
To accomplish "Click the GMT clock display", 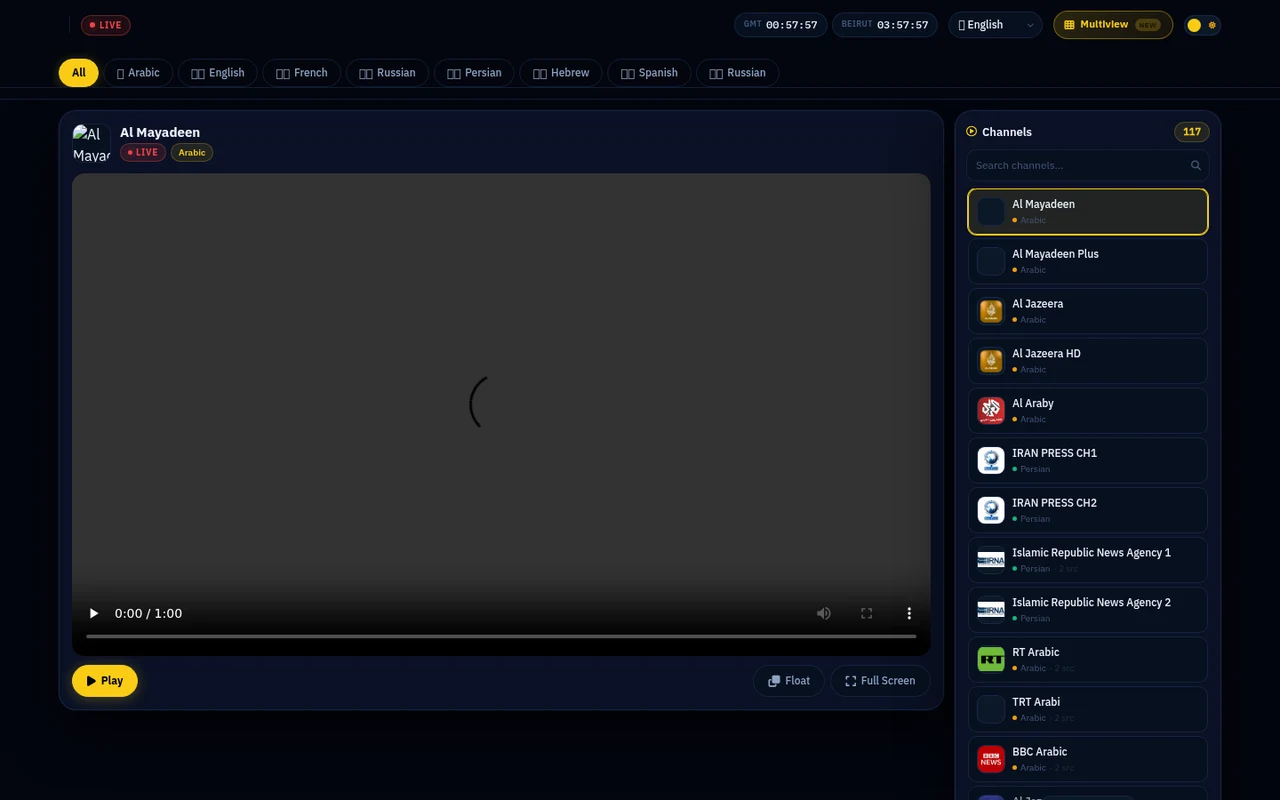I will 781,25.
